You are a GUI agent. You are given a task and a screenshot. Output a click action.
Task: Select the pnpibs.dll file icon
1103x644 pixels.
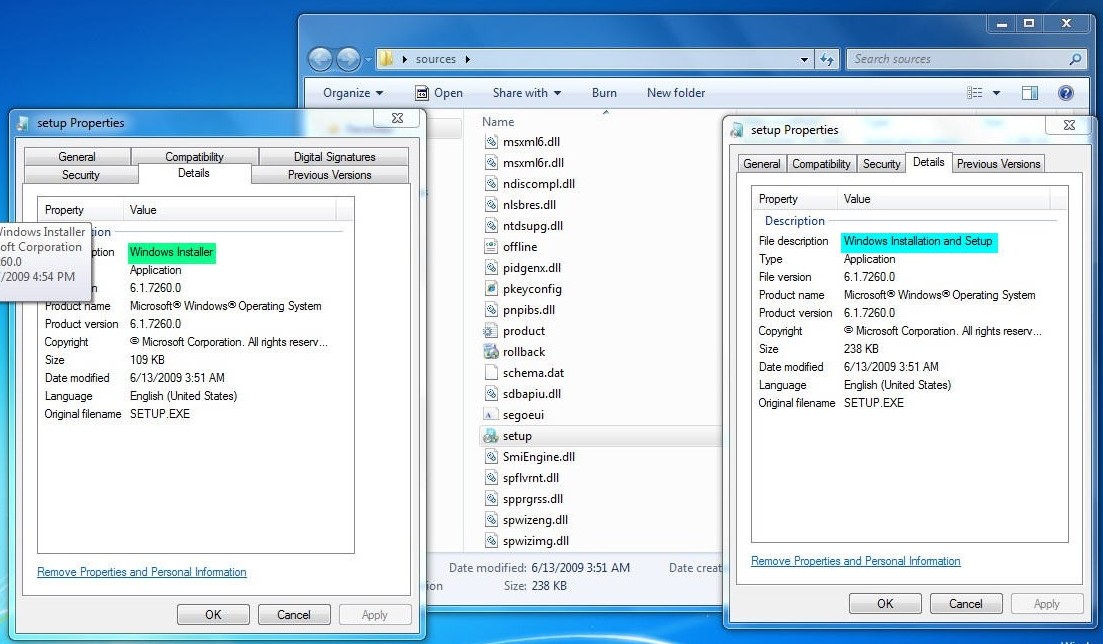492,310
